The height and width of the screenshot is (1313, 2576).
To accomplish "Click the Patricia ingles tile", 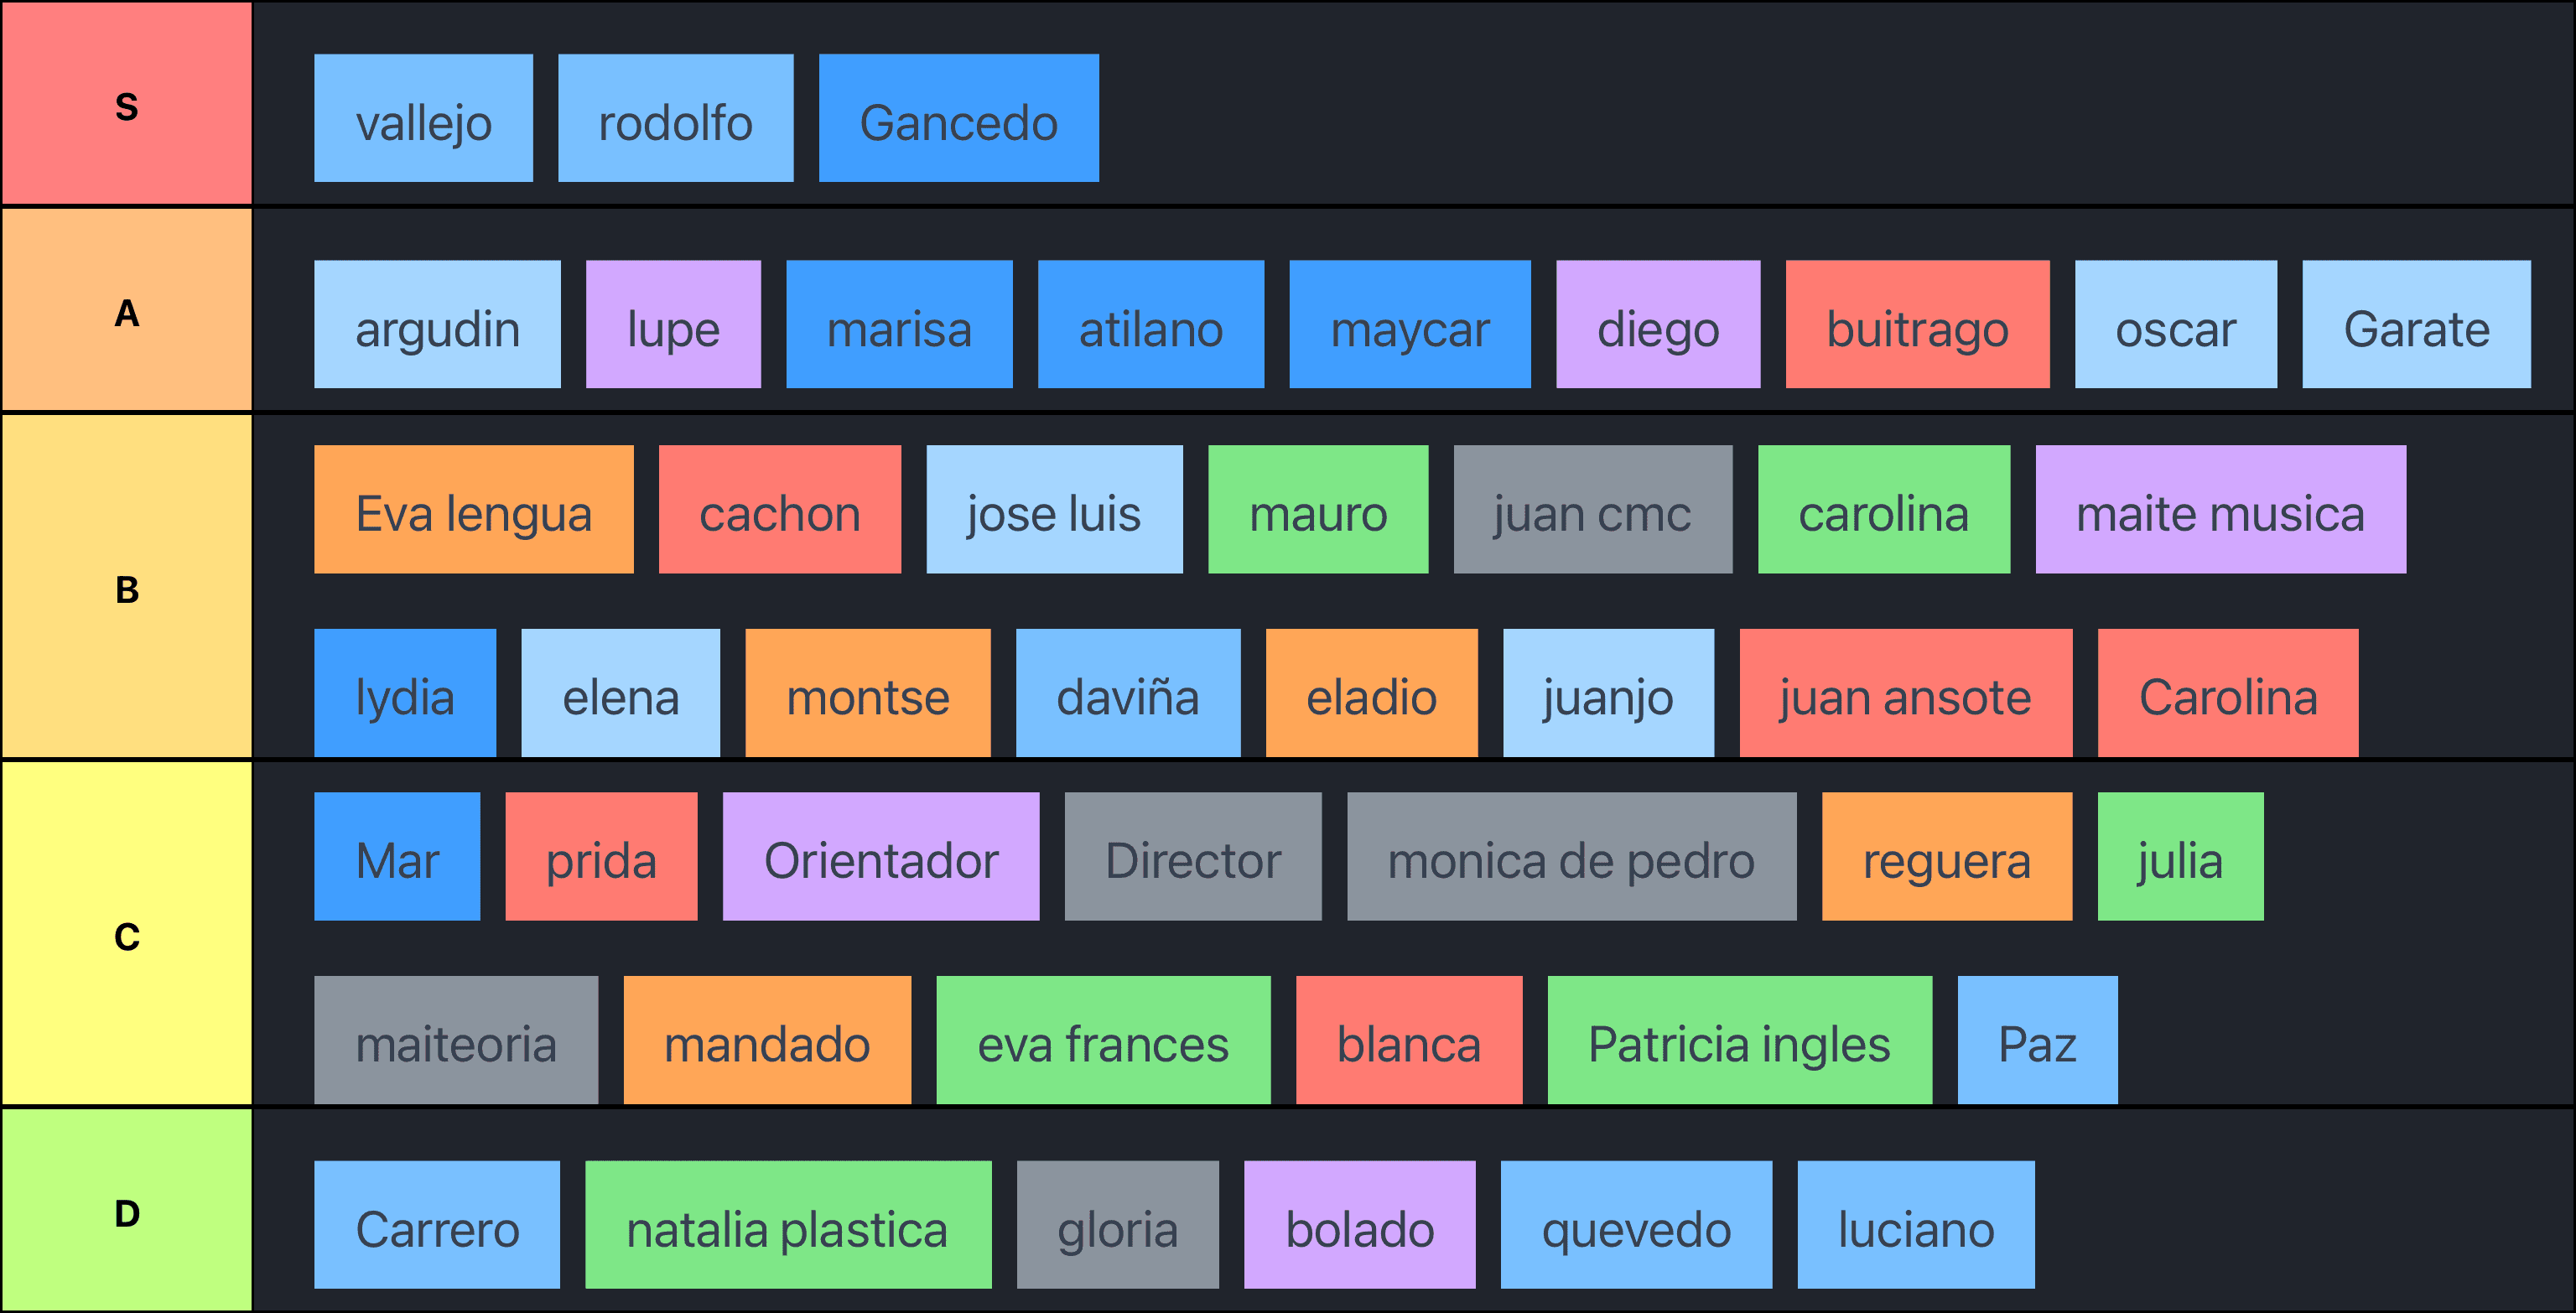I will pyautogui.click(x=1739, y=1040).
